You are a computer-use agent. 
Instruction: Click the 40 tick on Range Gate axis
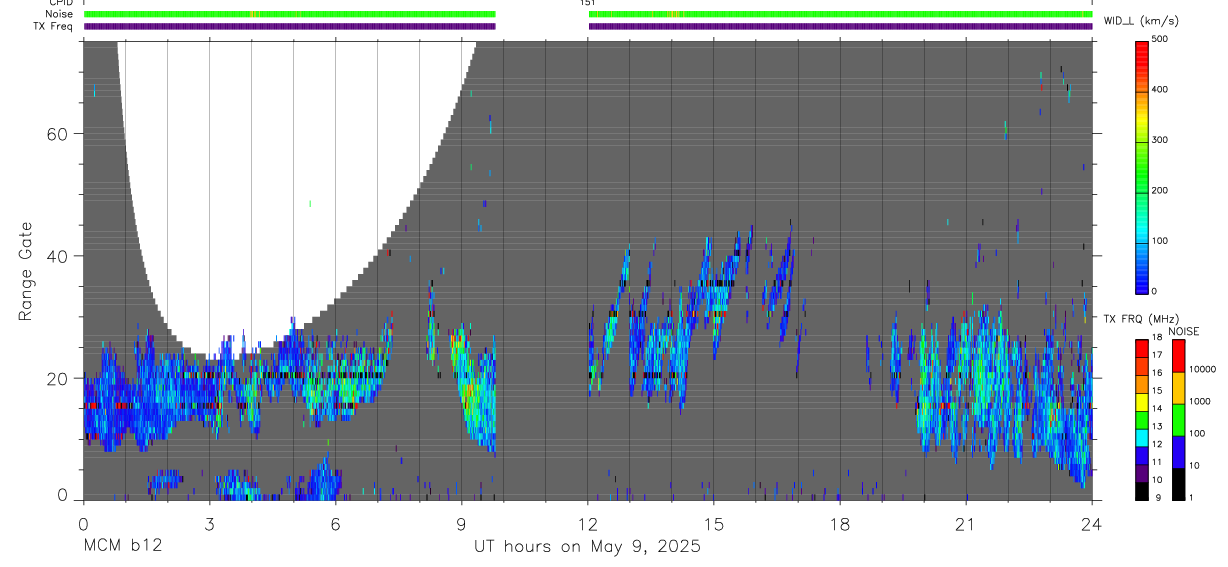click(57, 256)
